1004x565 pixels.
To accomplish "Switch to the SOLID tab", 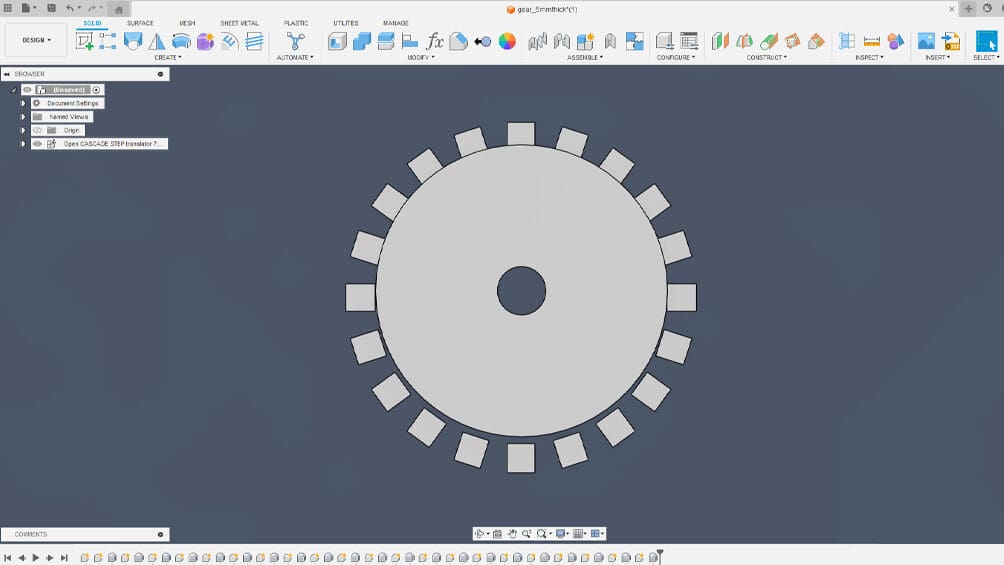I will pyautogui.click(x=92, y=23).
